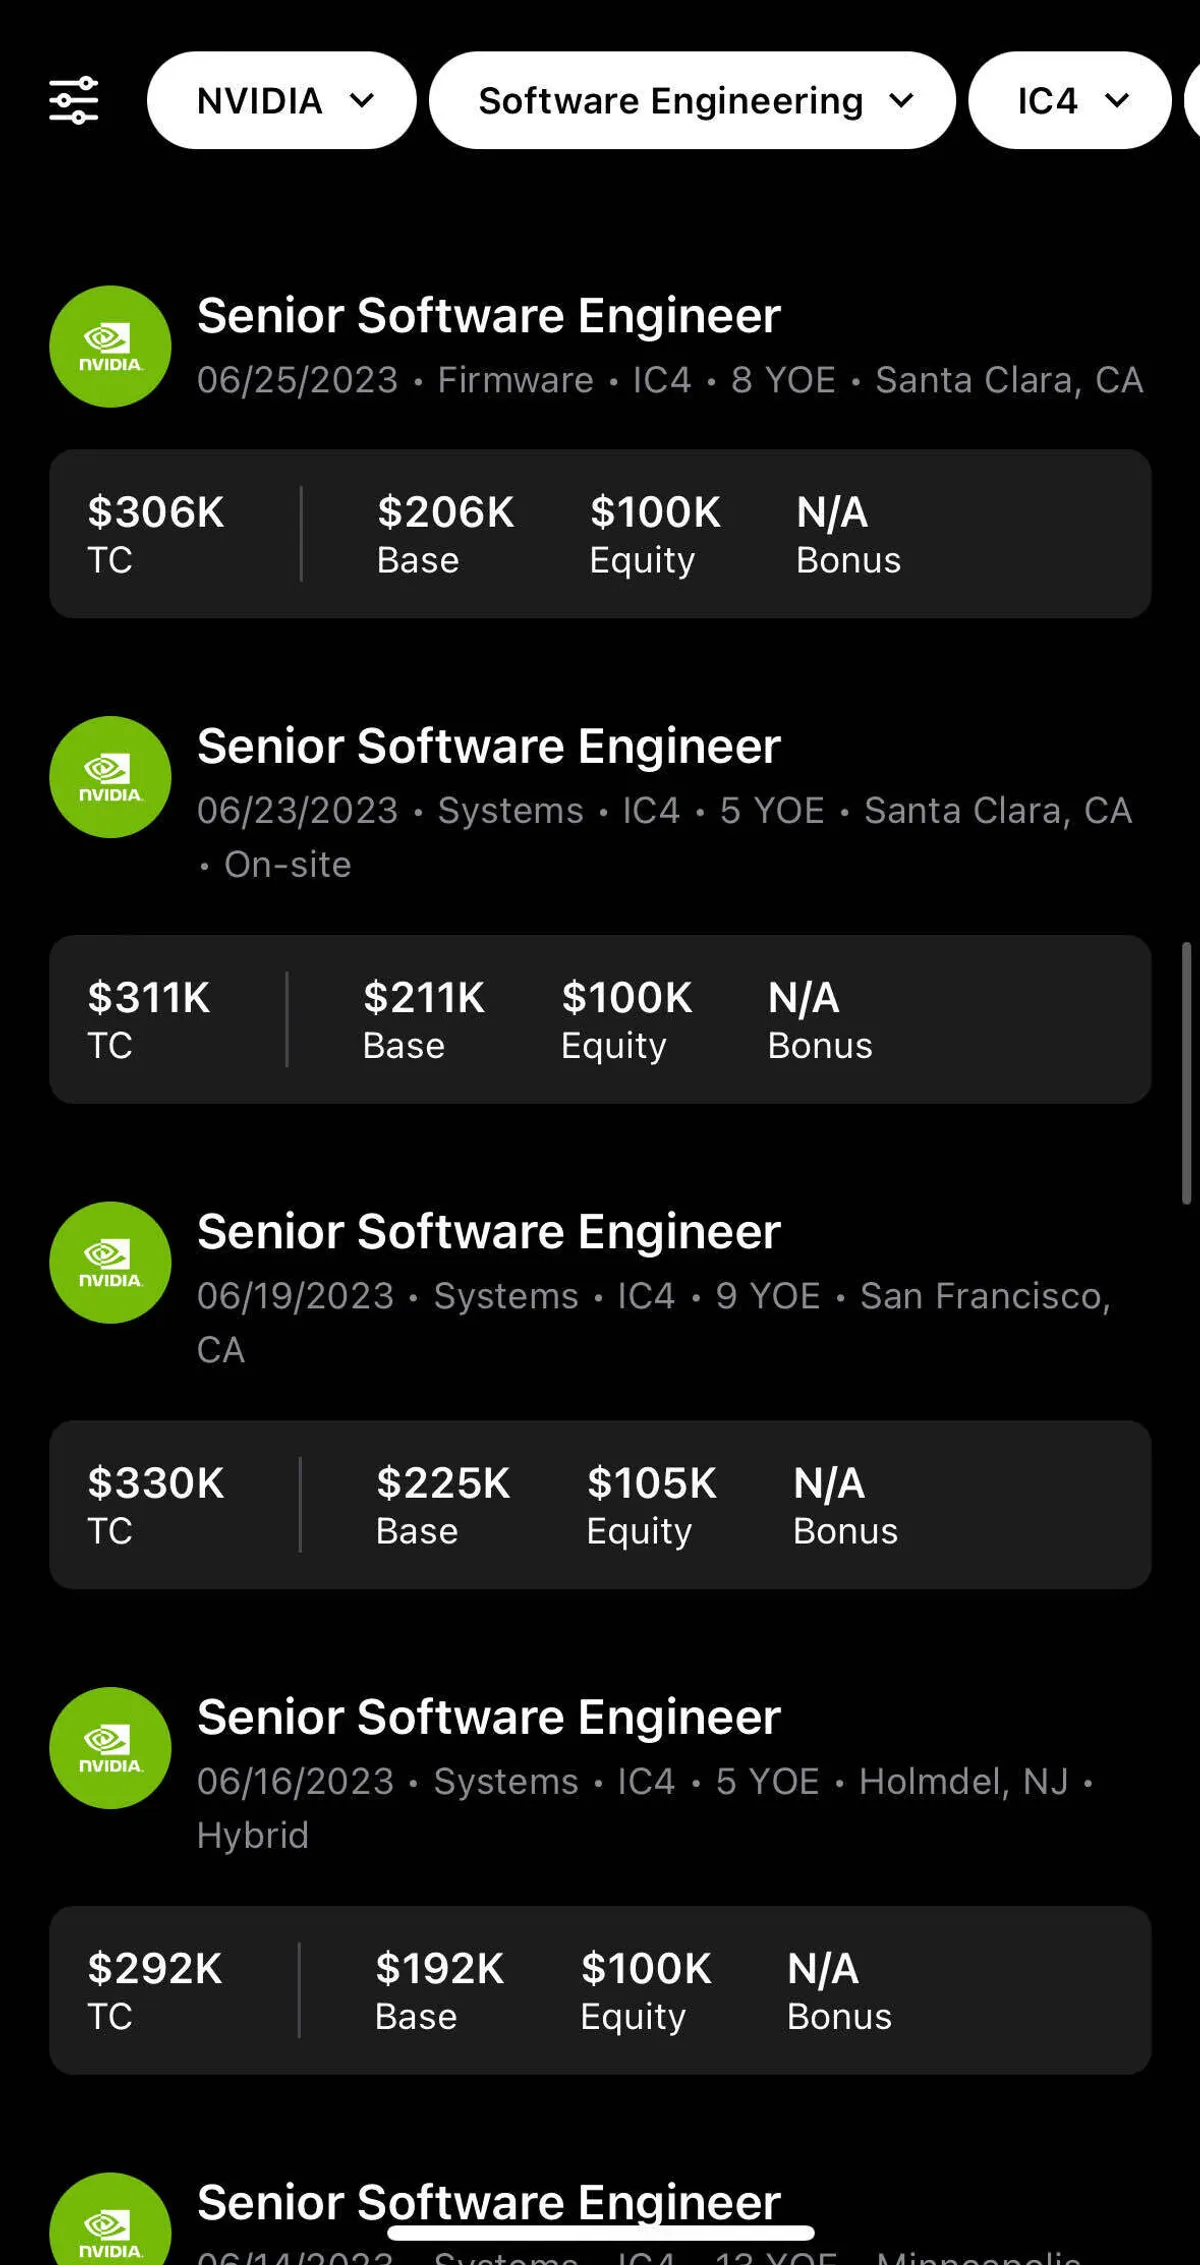The image size is (1200, 2265).
Task: Tap the $225K Base salary figure
Action: coord(443,1483)
